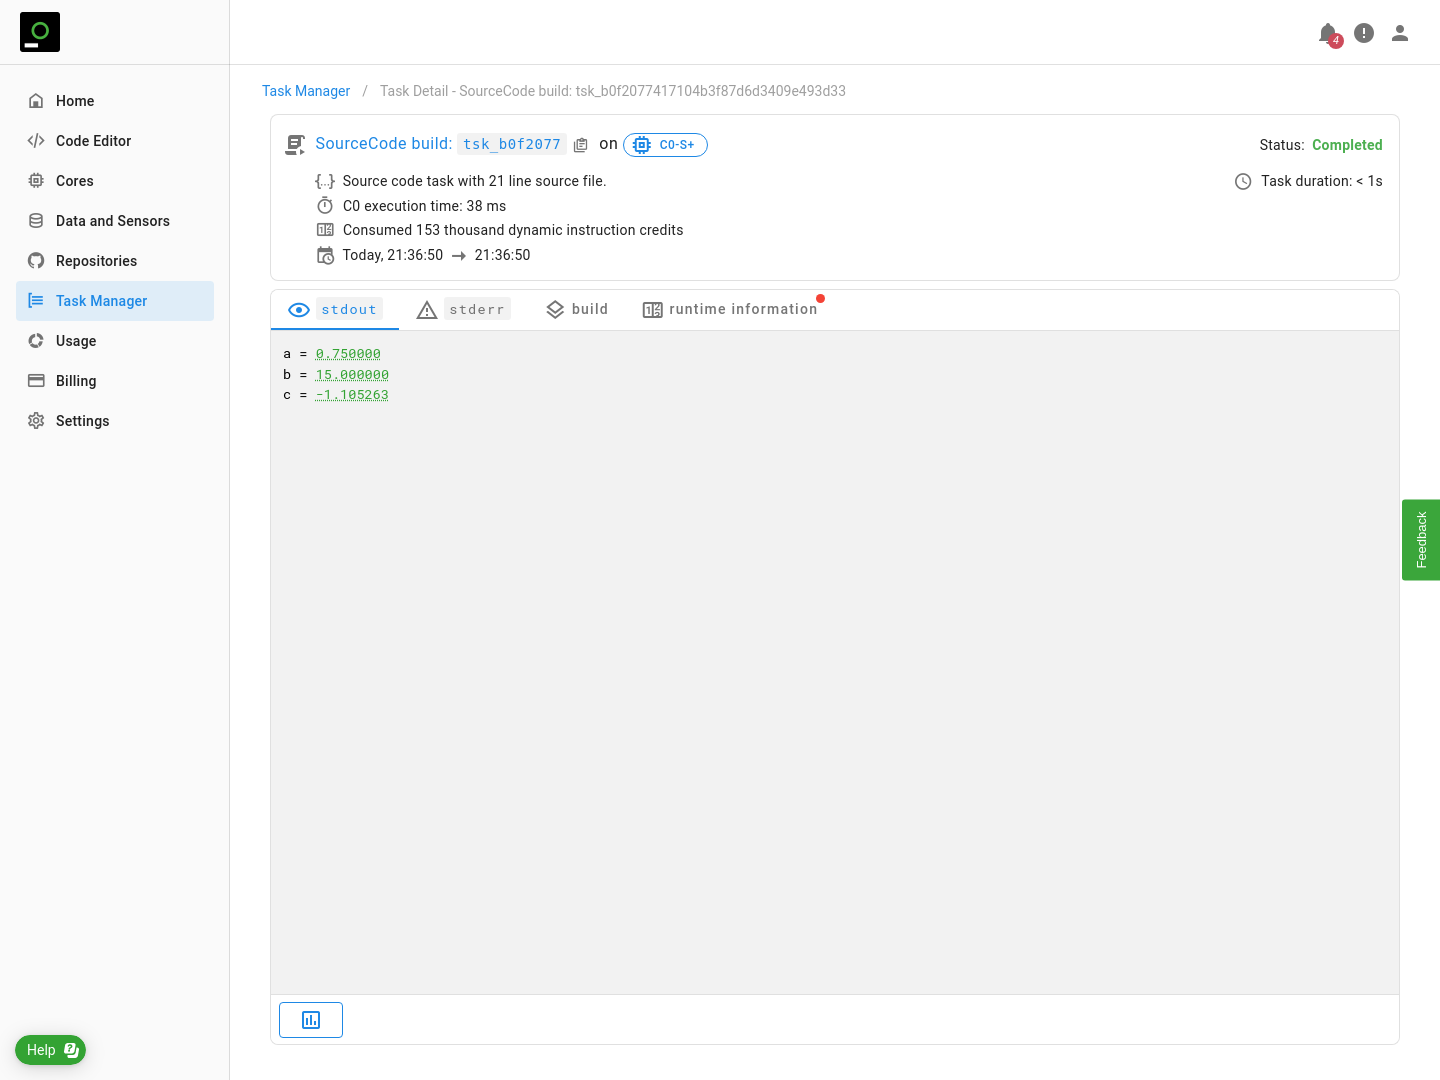This screenshot has width=1440, height=1080.
Task: Click the notifications bell icon
Action: tap(1328, 34)
